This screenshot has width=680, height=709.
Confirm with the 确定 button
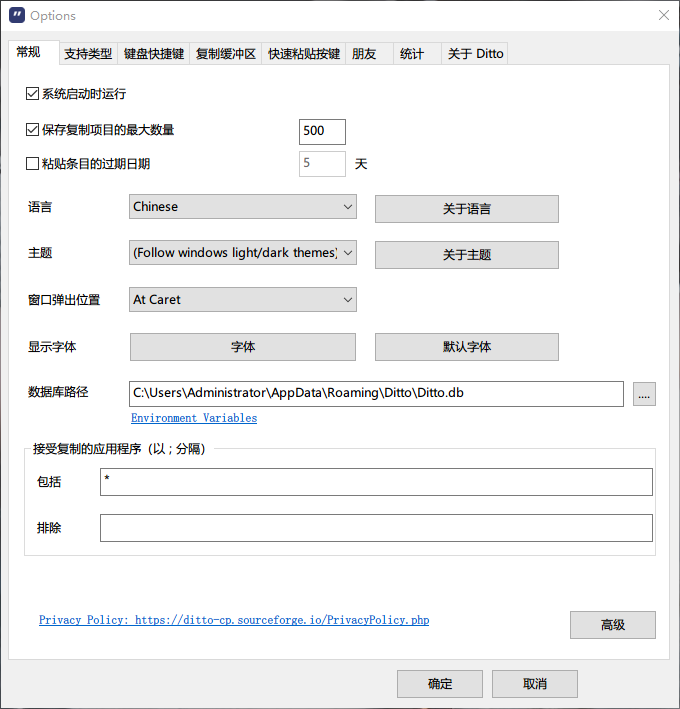point(440,684)
